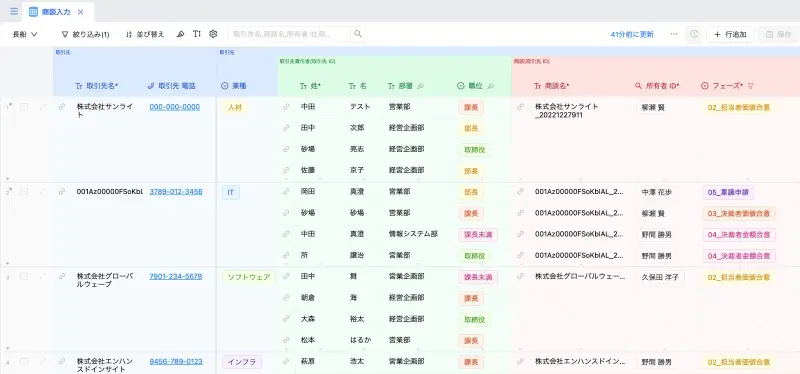
Task: Click the 業種 column header
Action: (x=234, y=86)
